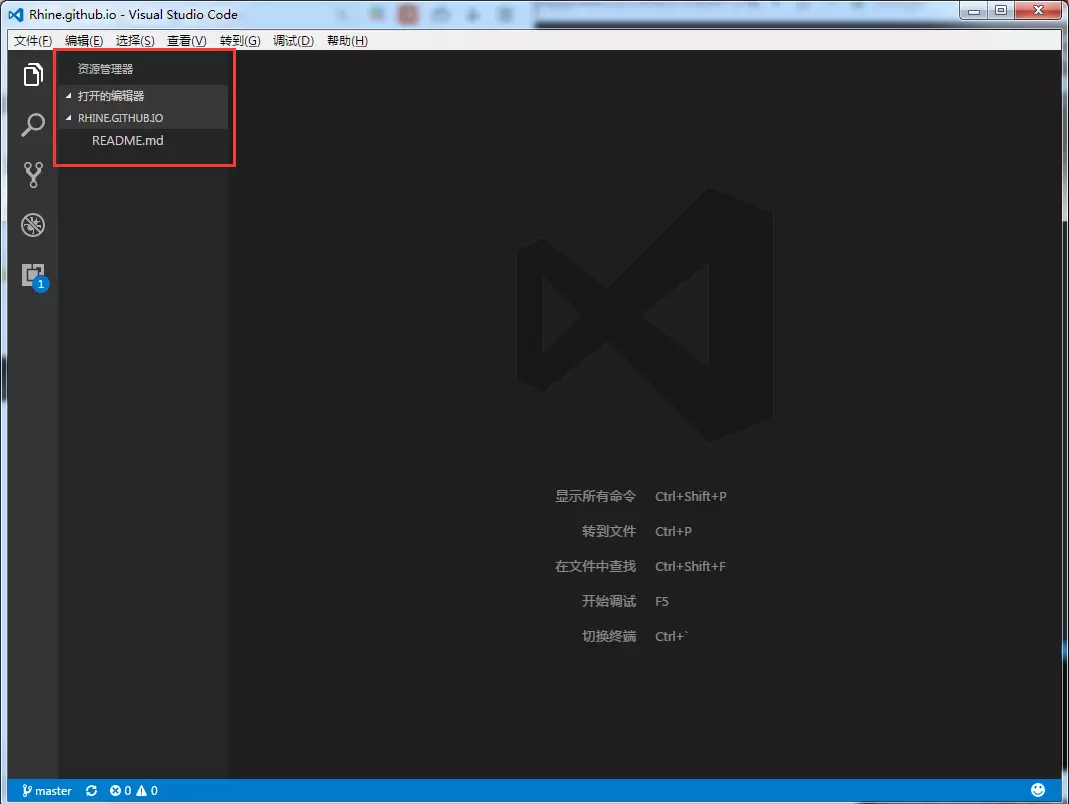Click the master branch indicator
1069x804 pixels.
(47, 791)
